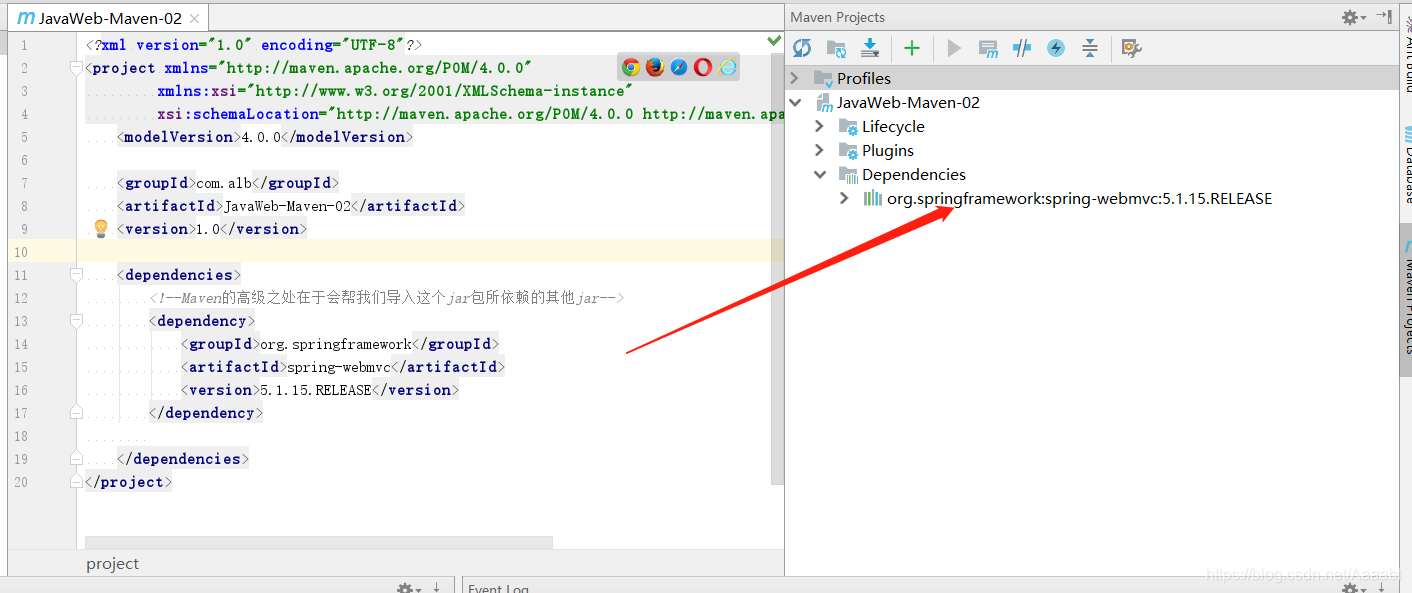
Task: Run Maven build play icon
Action: (954, 48)
